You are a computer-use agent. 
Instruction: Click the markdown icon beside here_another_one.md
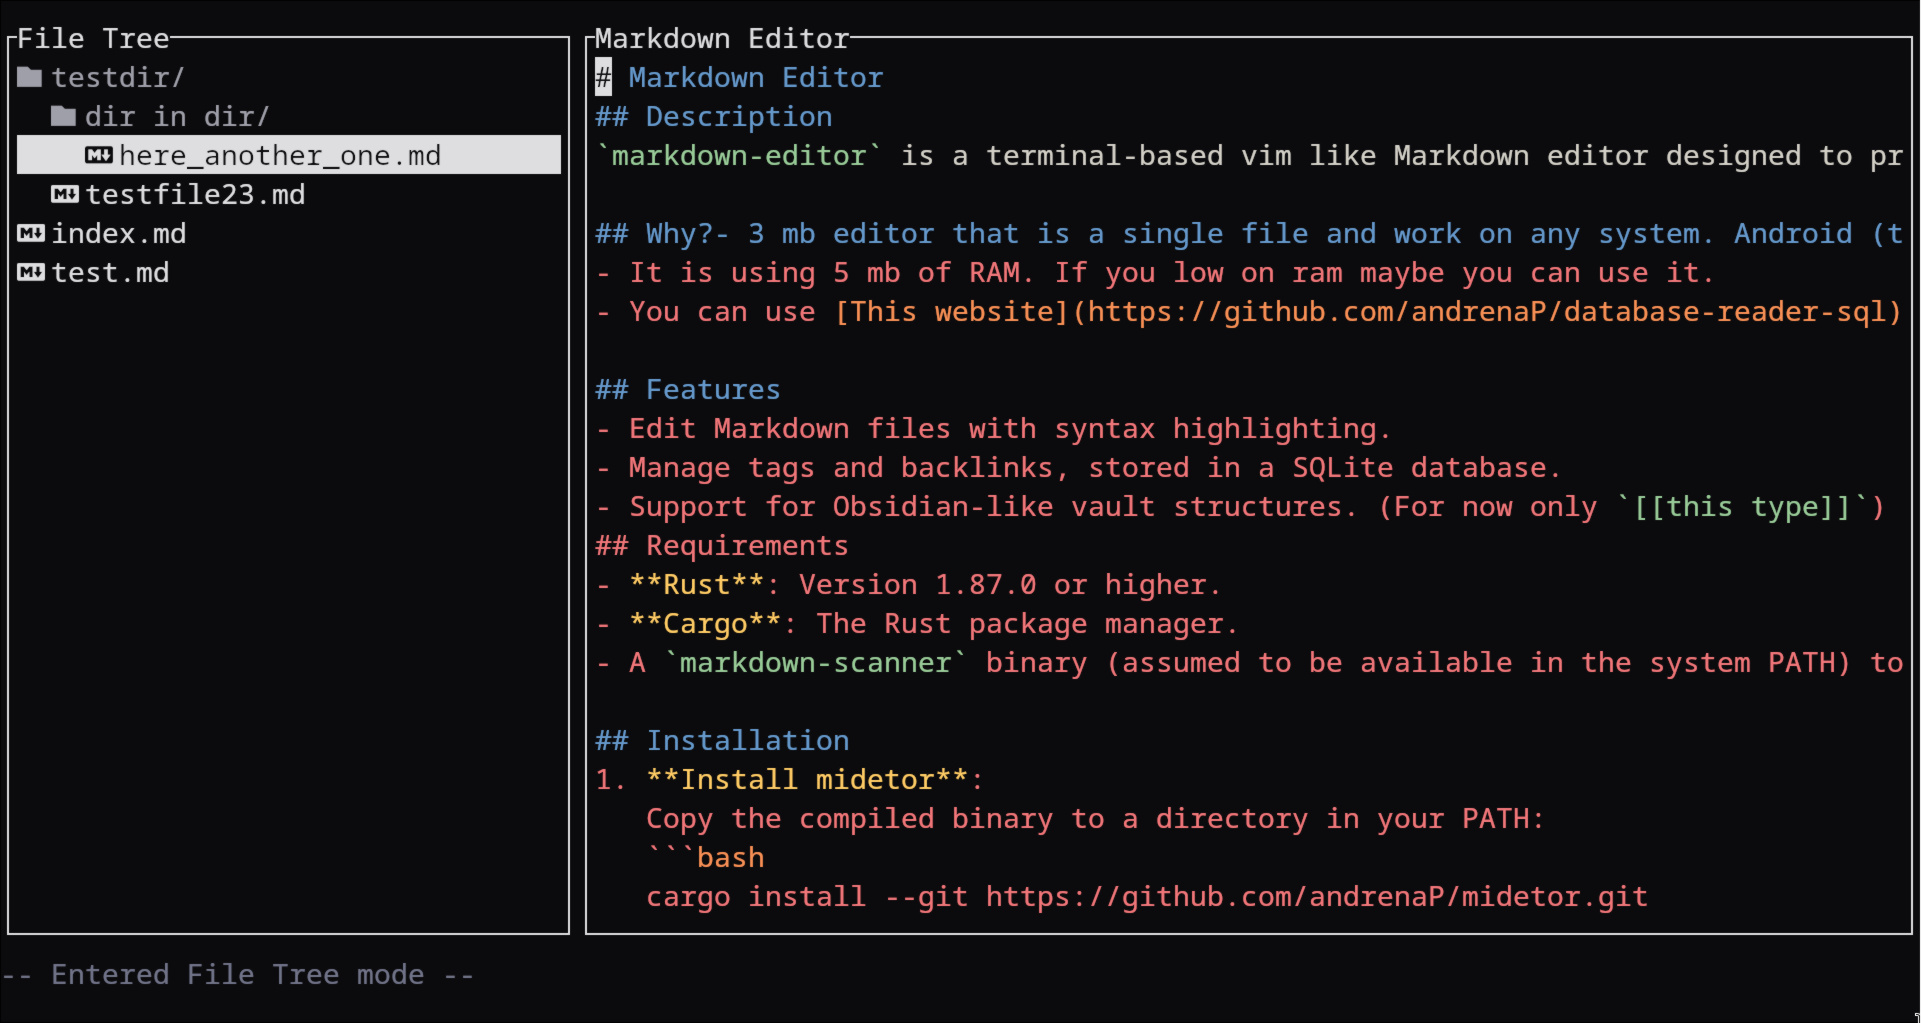98,155
